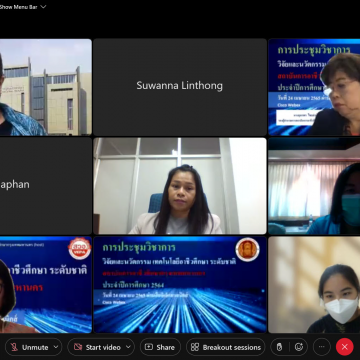
Task: Select the center woman's video tile
Action: pos(180,186)
